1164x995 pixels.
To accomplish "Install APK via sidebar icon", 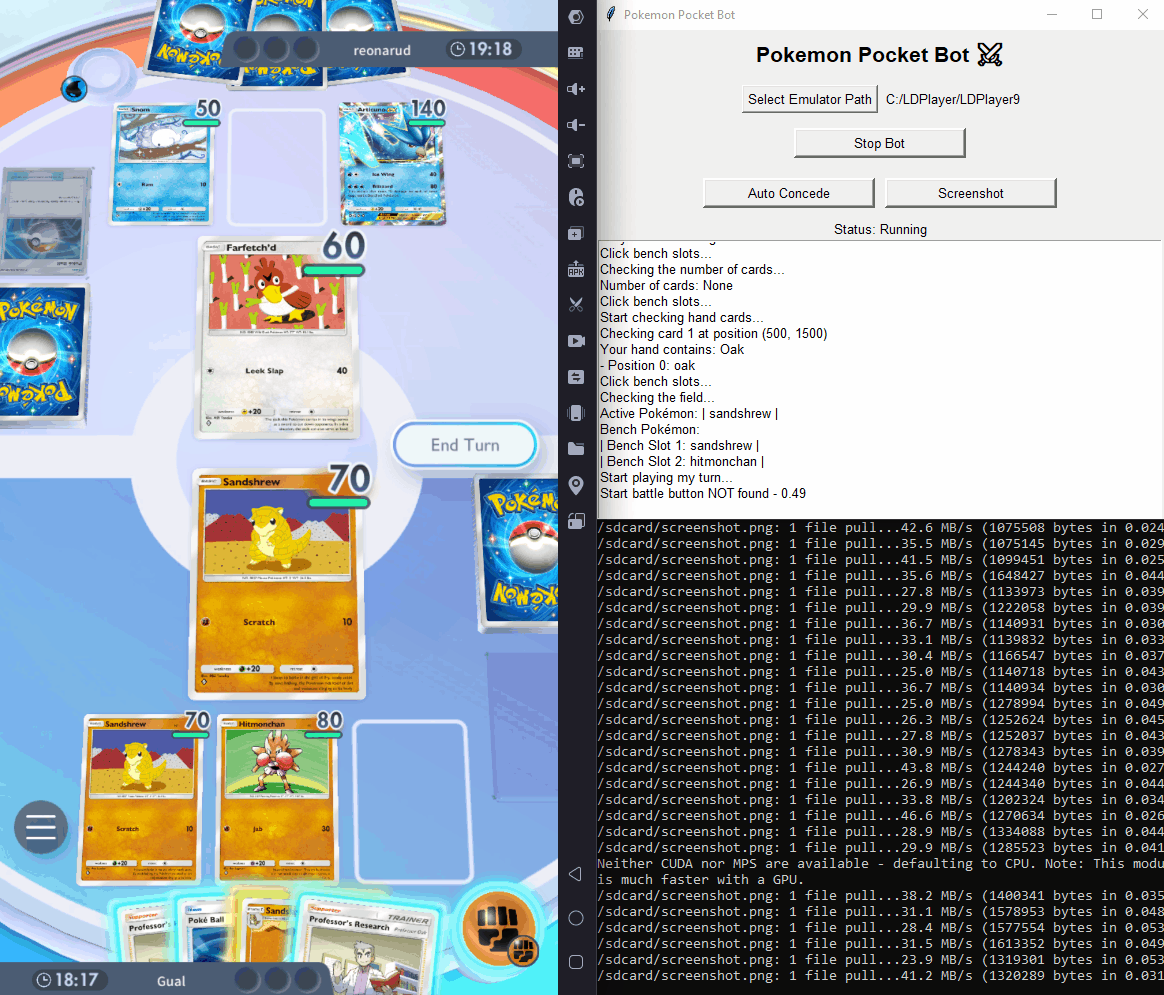I will point(576,269).
